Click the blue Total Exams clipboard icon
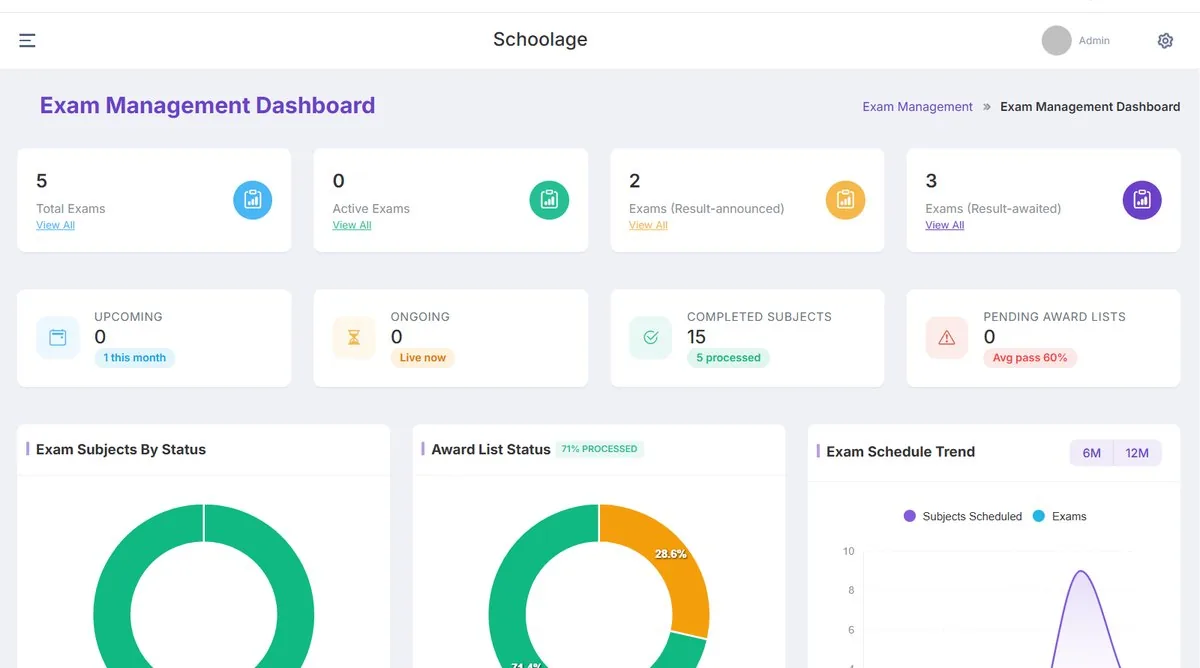1200x668 pixels. [253, 200]
